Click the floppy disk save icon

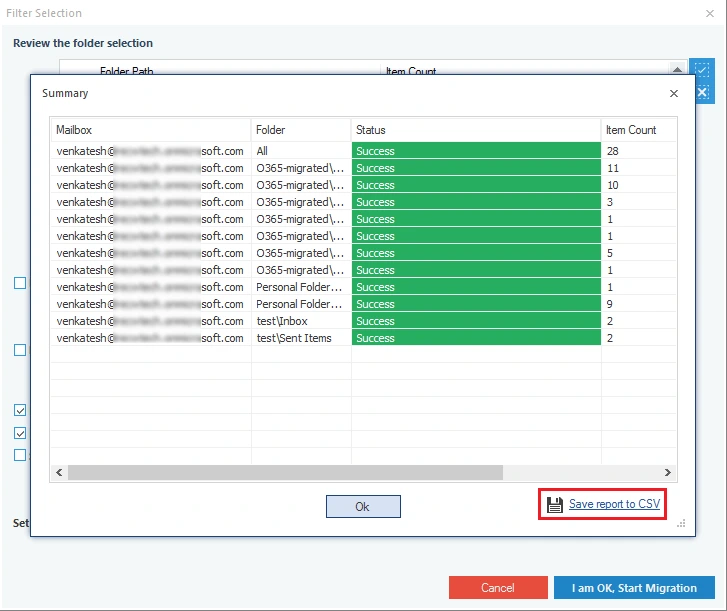coord(555,504)
